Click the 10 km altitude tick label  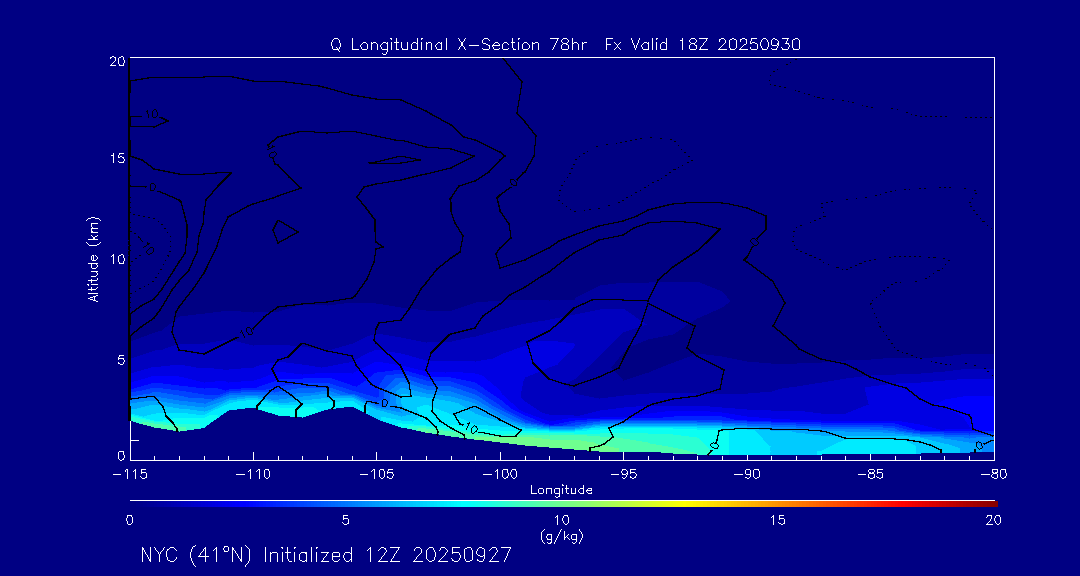pyautogui.click(x=115, y=259)
